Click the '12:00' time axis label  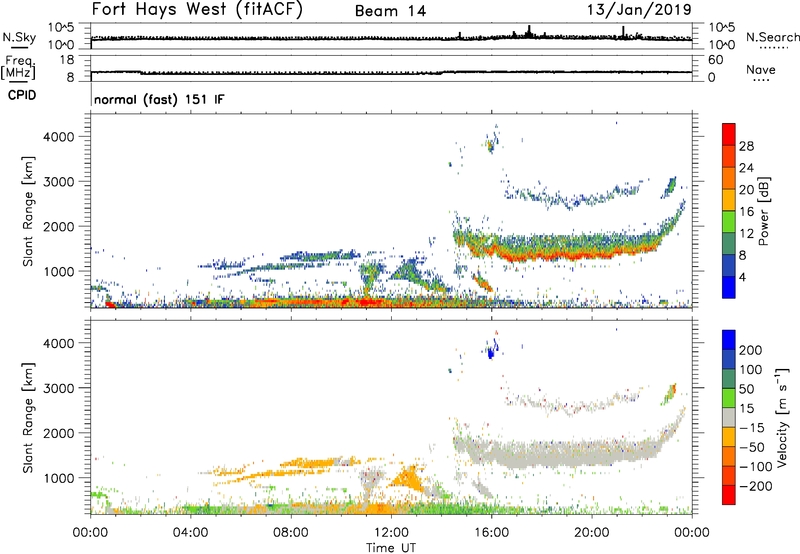tap(391, 533)
